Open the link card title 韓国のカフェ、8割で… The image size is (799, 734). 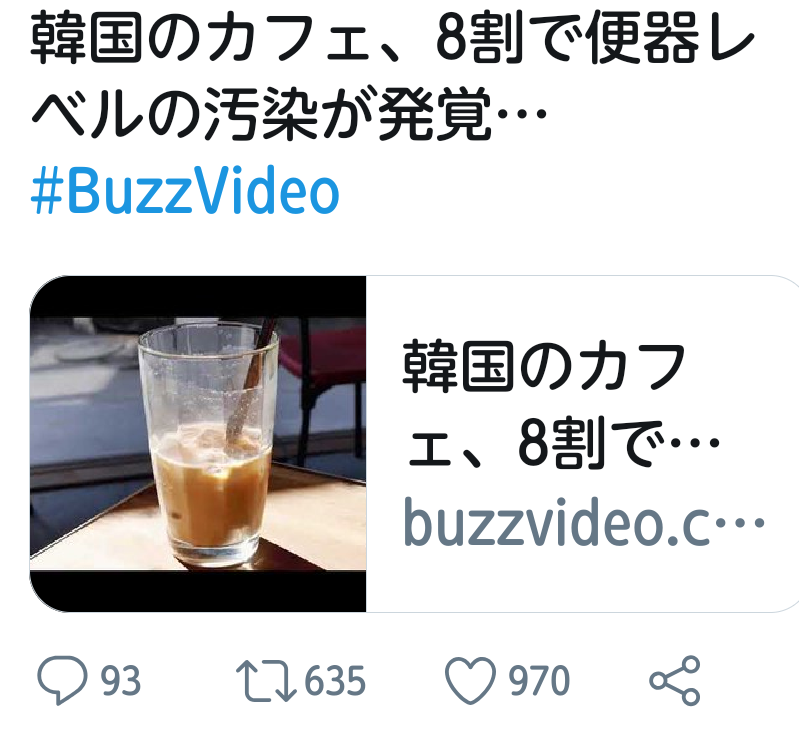tap(561, 405)
